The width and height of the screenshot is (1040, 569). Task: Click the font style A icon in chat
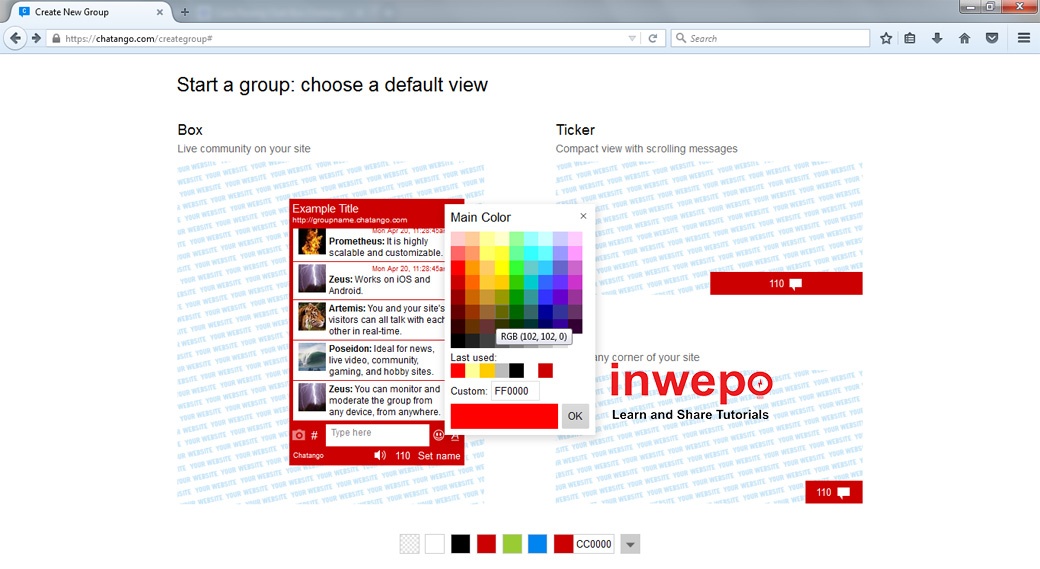[455, 436]
